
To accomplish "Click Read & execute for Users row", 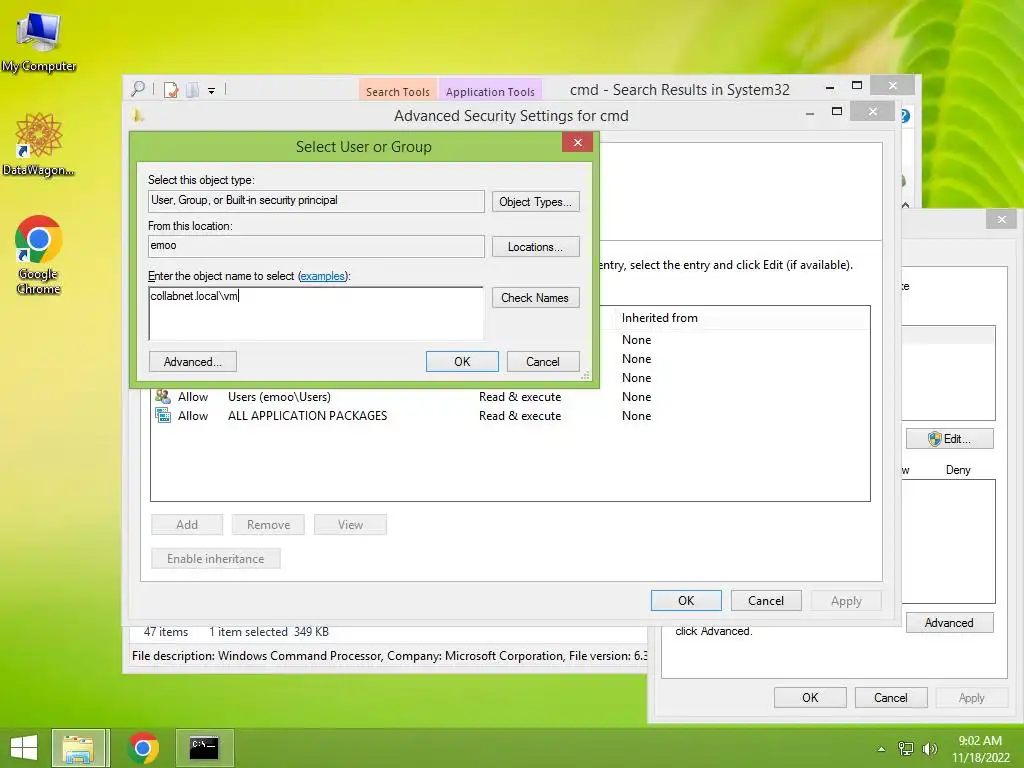I will pyautogui.click(x=520, y=396).
